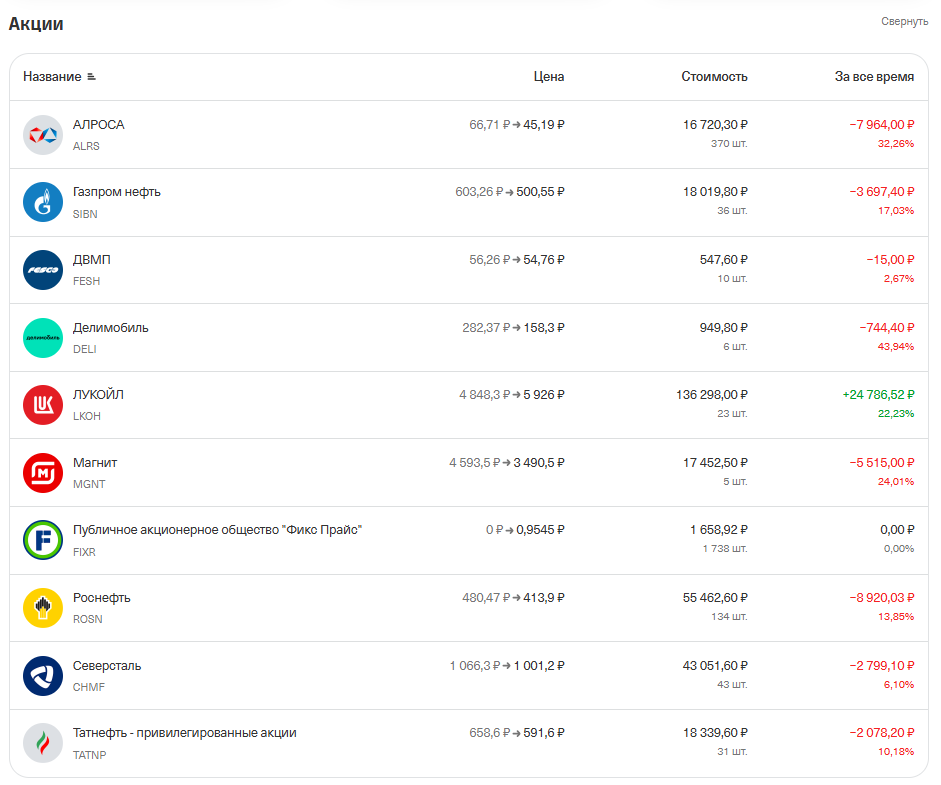Screen dimensions: 941x785
Task: Click the Магнит red logo icon
Action: [43, 473]
